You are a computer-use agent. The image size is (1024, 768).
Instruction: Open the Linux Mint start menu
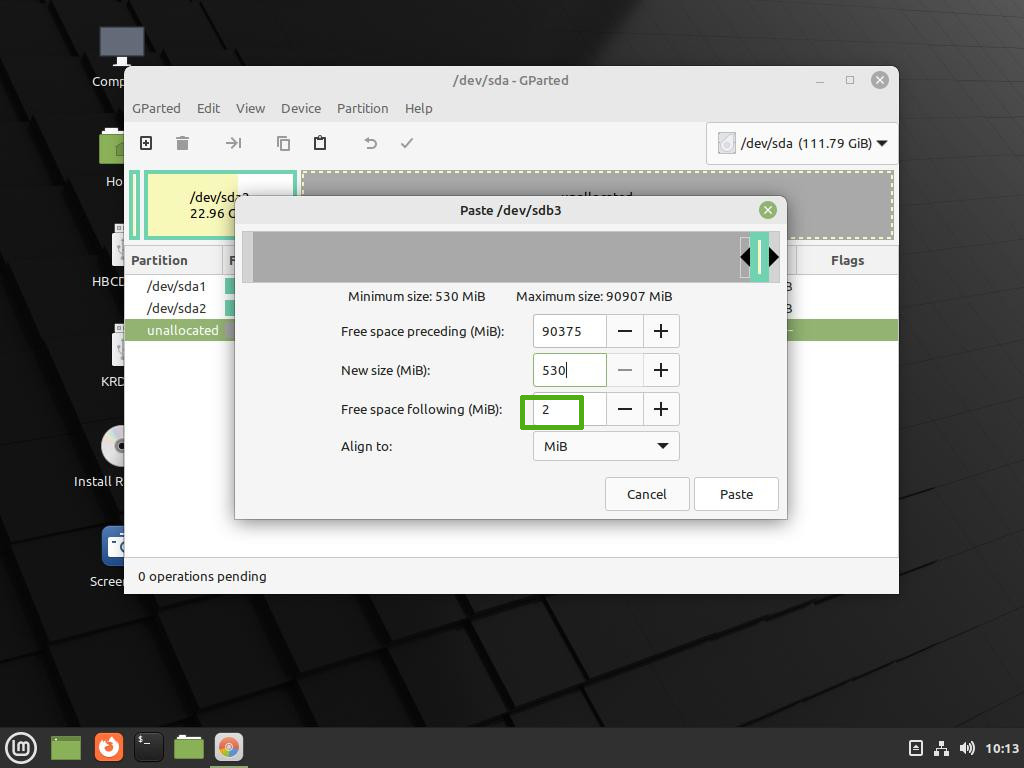point(21,746)
